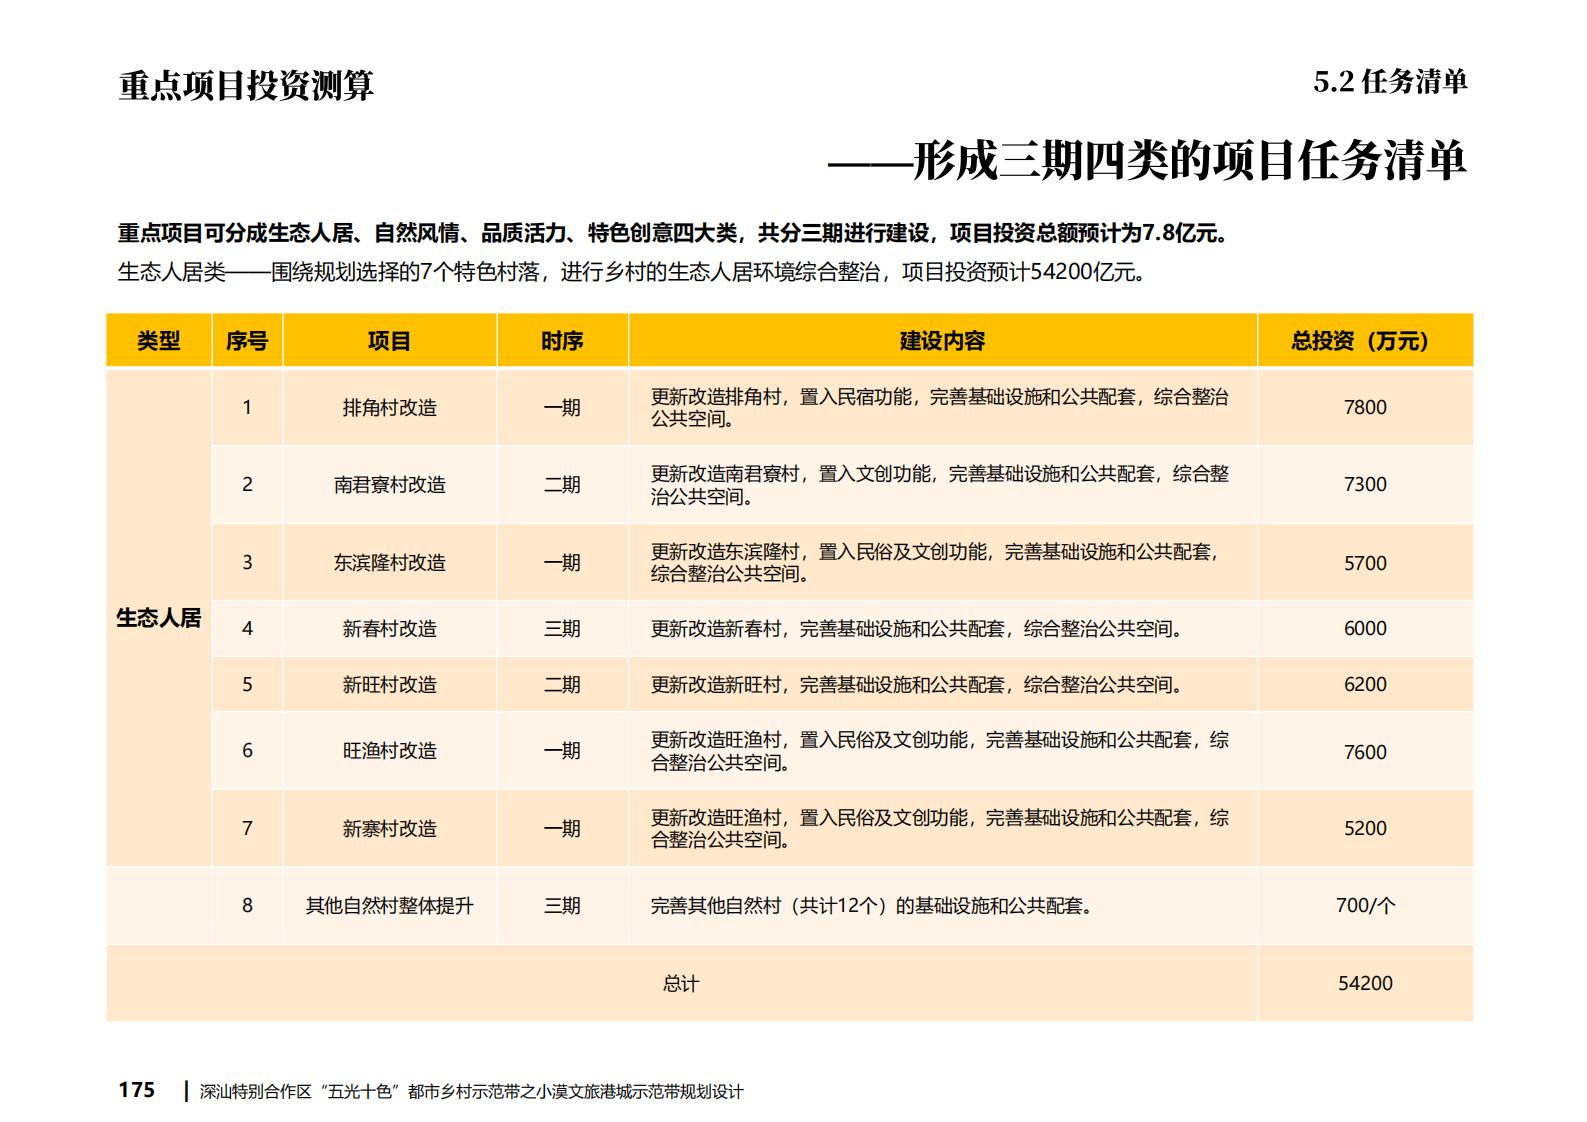The width and height of the screenshot is (1587, 1122).
Task: Click the page number 175
Action: point(137,1090)
